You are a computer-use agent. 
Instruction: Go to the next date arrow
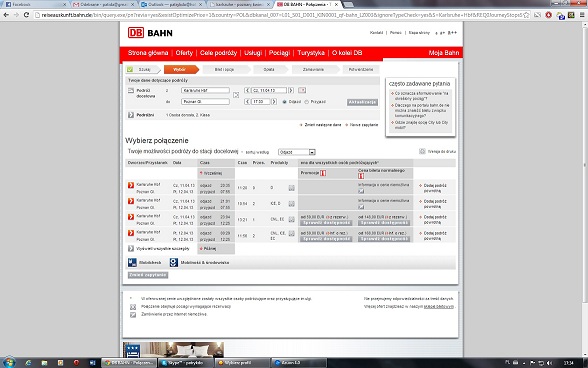pyautogui.click(x=291, y=90)
